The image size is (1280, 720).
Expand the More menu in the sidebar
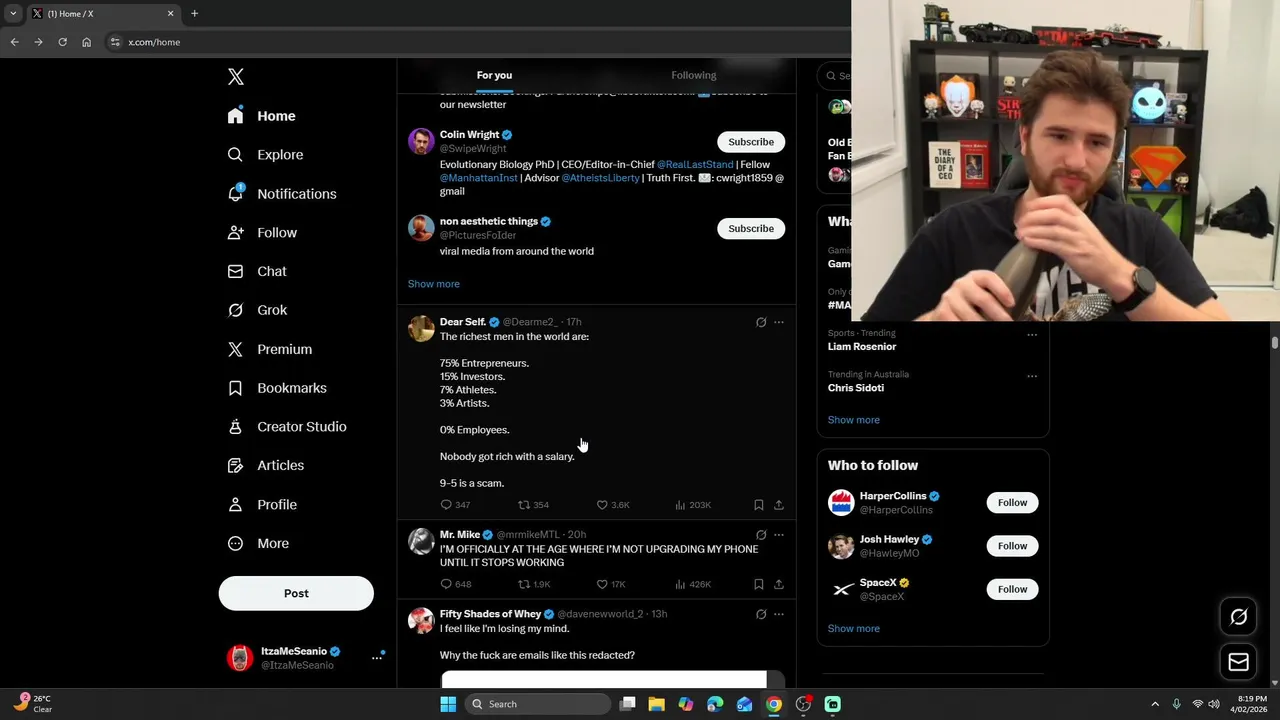258,543
